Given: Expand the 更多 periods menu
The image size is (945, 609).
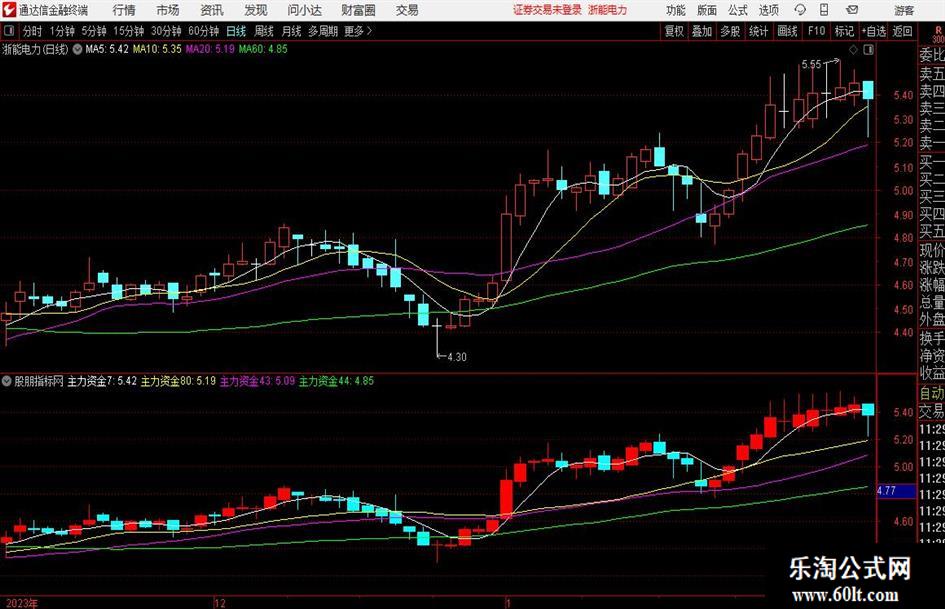Looking at the screenshot, I should tap(358, 31).
